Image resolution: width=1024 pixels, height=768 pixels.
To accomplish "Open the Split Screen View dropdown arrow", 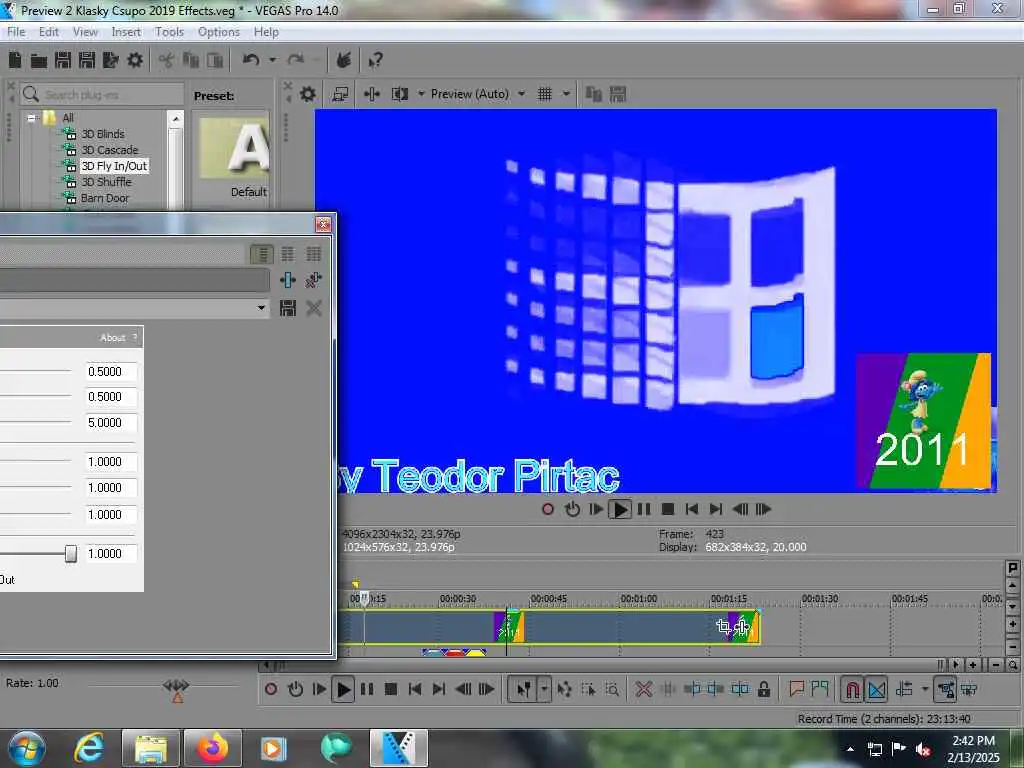I will click(421, 94).
